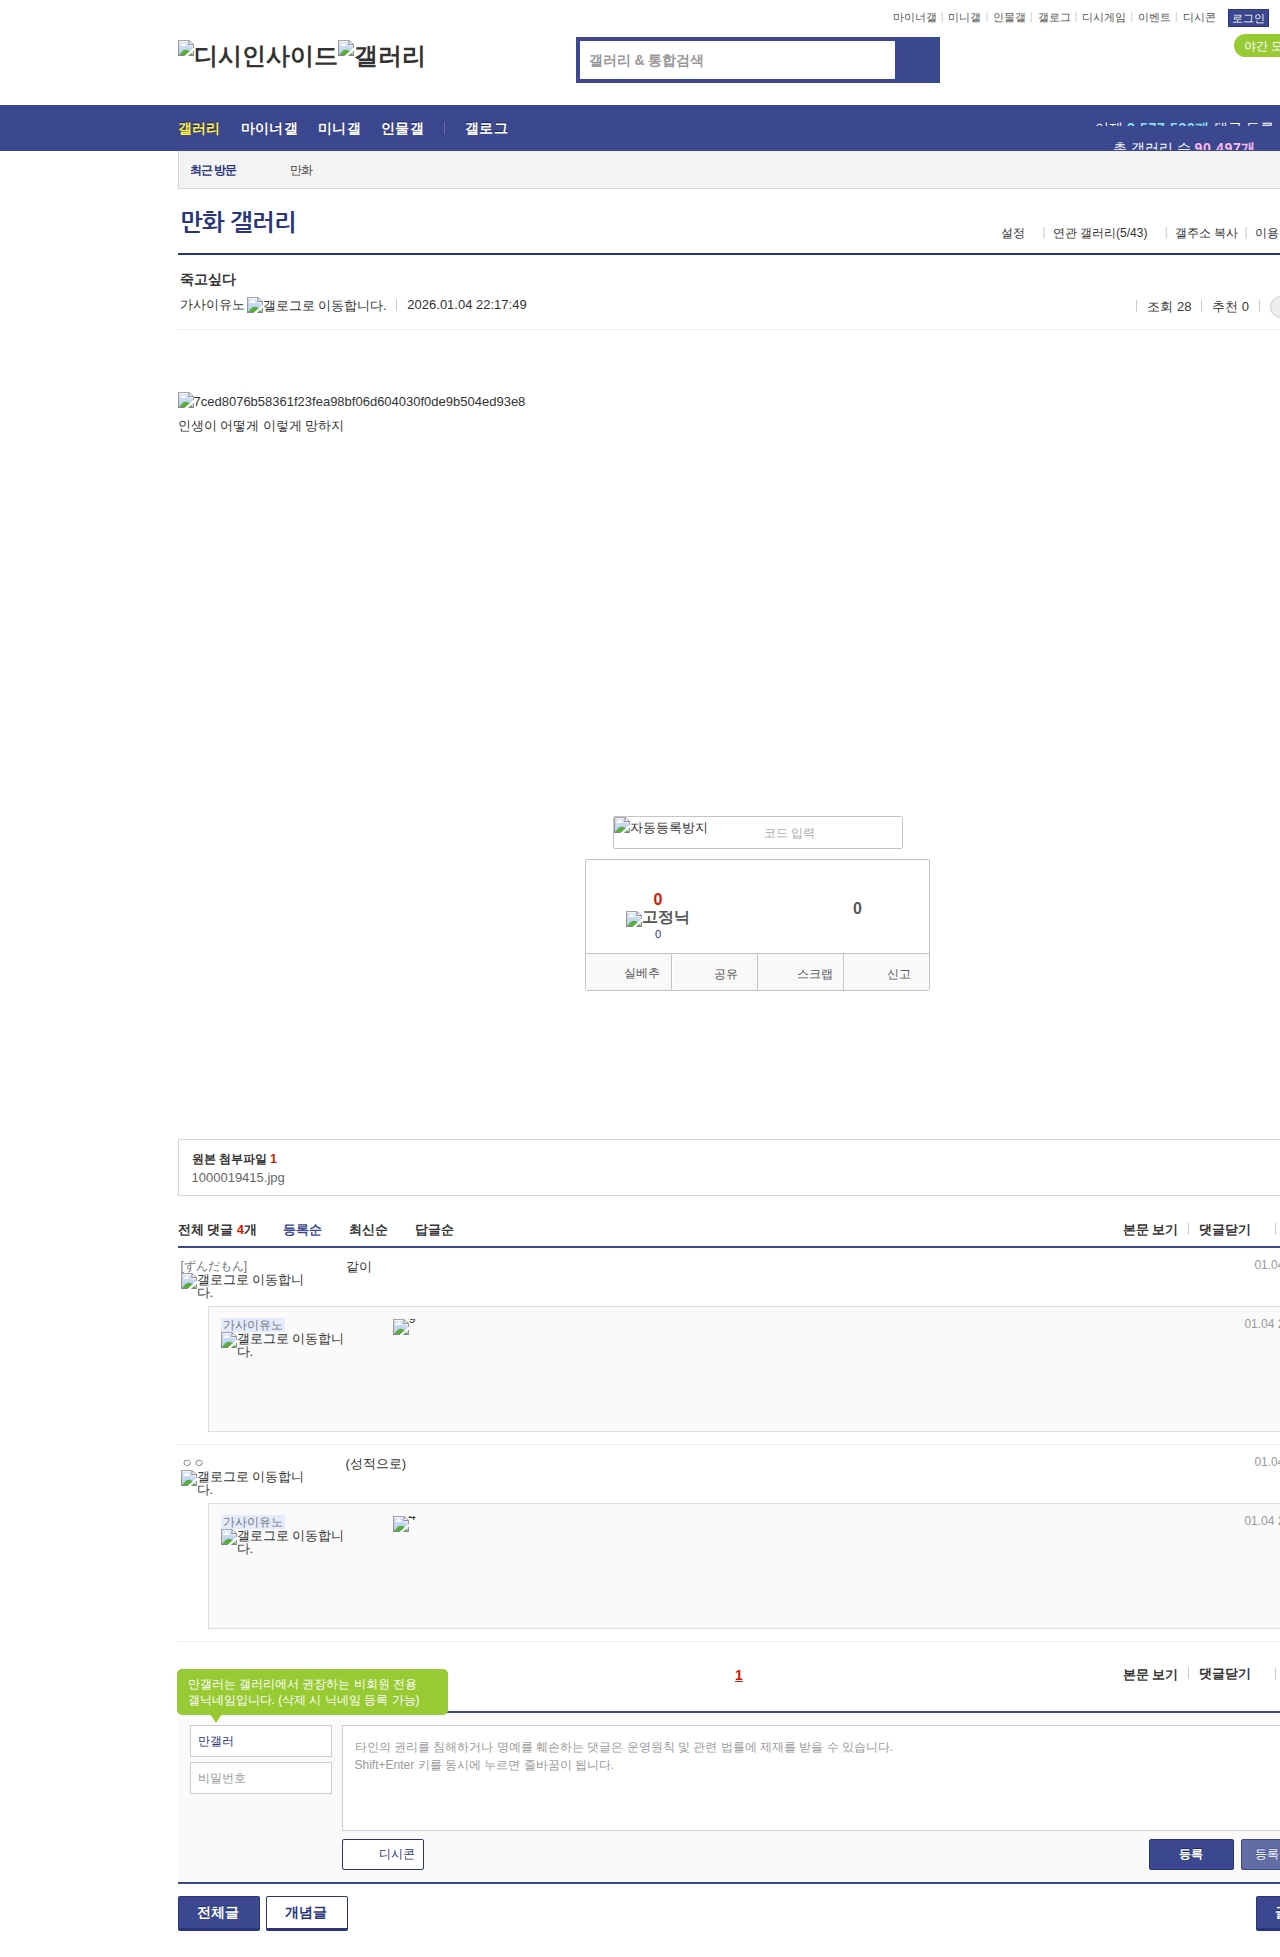Collapse comments with upper 댓글닫기
1280x1957 pixels.
(1225, 1230)
